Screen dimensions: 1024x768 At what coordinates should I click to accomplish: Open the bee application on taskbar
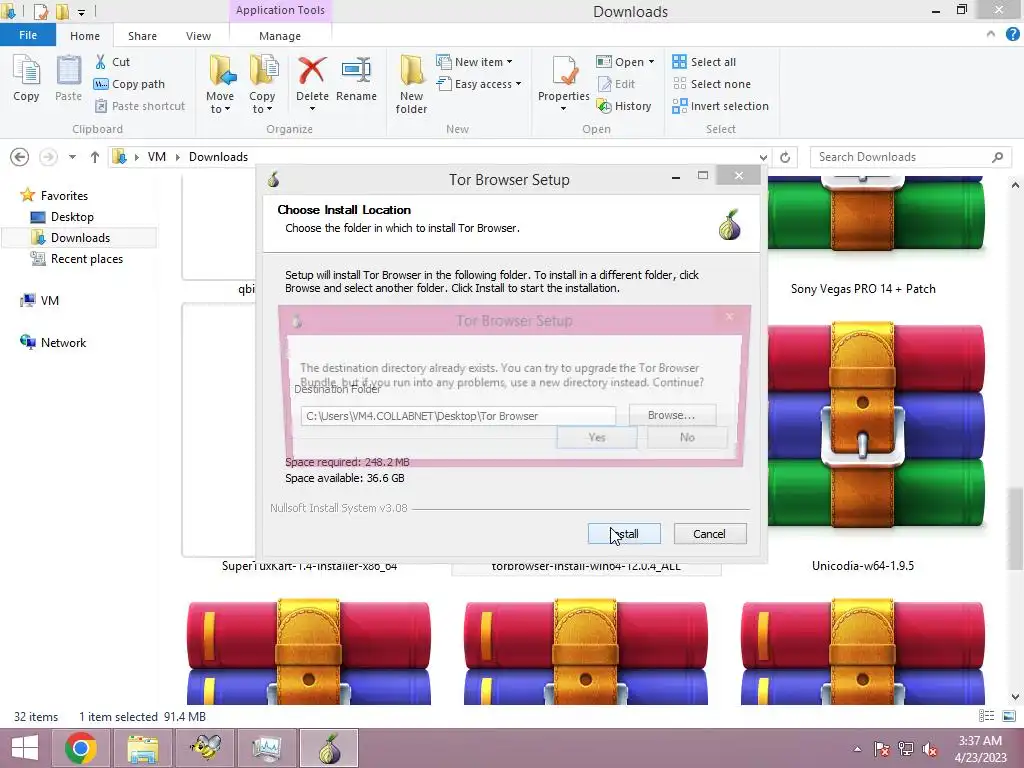(x=204, y=748)
